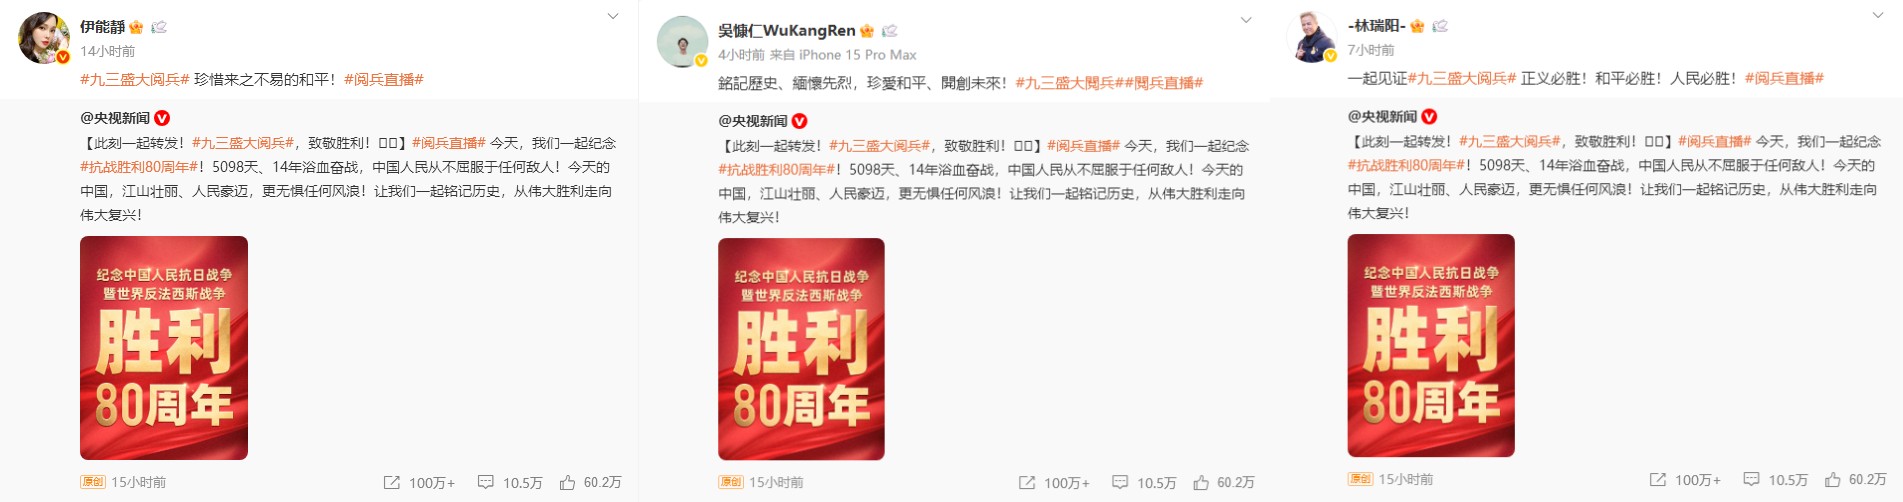Like the repost shared by -林瑞阳-
Screen dimensions: 1903x502
[1833, 479]
